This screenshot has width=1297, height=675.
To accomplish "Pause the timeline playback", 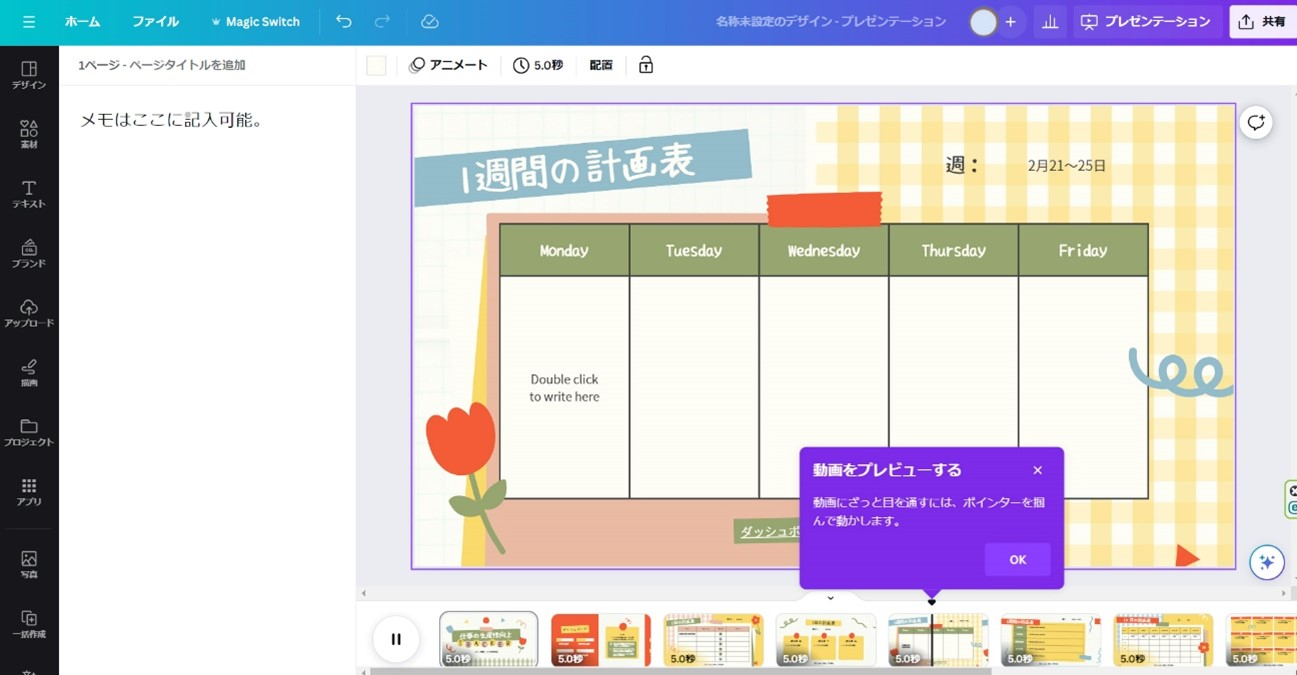I will click(x=396, y=639).
